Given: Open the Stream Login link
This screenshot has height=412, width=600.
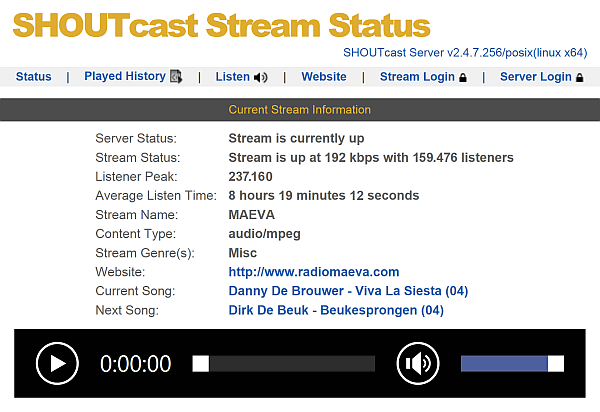Looking at the screenshot, I should point(417,77).
